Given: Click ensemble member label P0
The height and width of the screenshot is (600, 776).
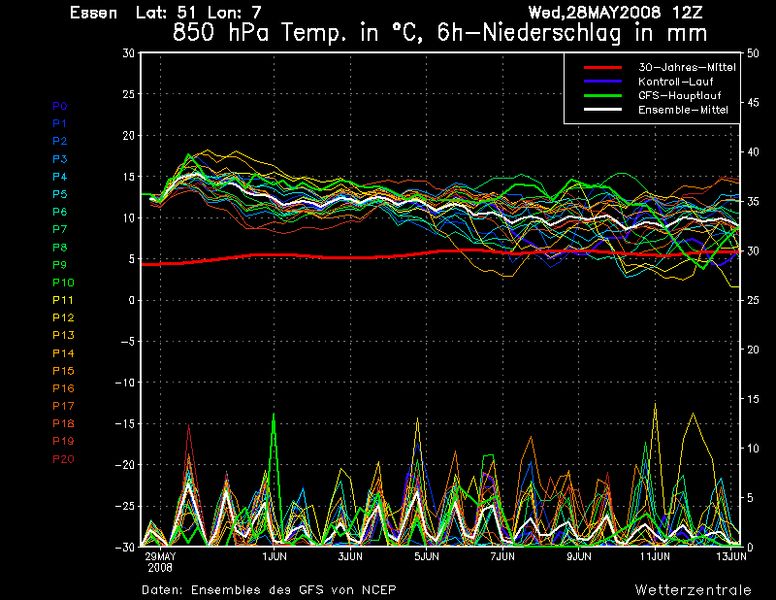Looking at the screenshot, I should [59, 105].
